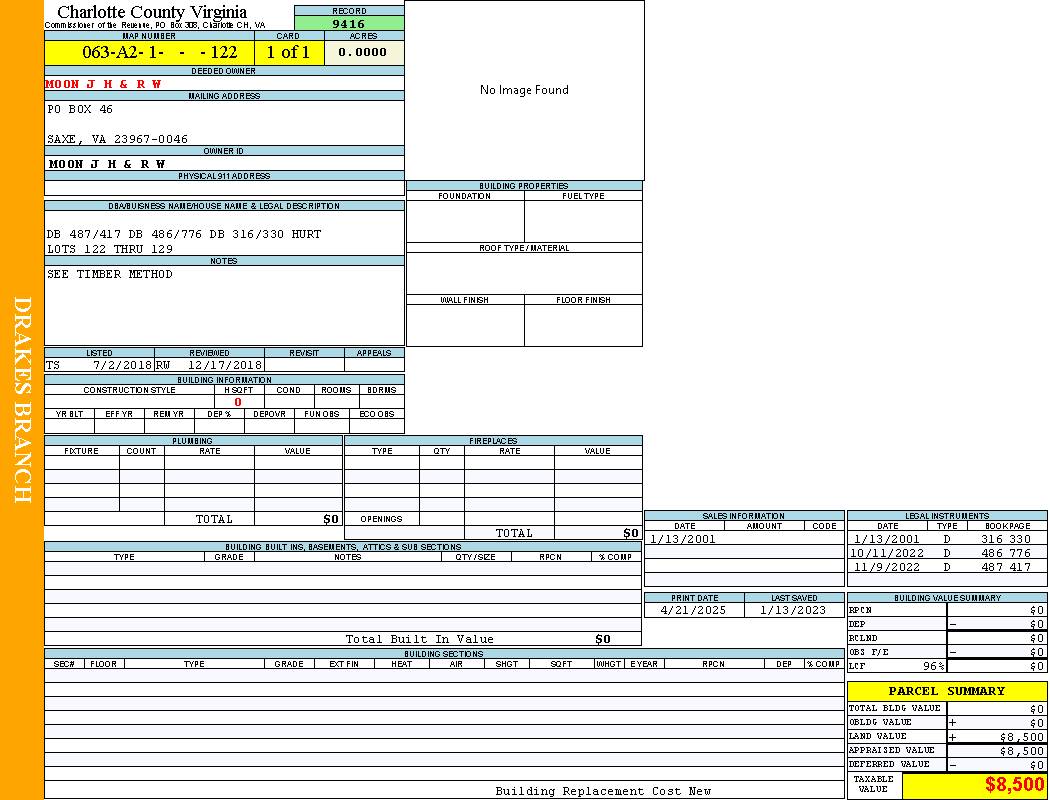Click the sales date 1/13/2001 entry
The width and height of the screenshot is (1050, 800).
coord(683,539)
